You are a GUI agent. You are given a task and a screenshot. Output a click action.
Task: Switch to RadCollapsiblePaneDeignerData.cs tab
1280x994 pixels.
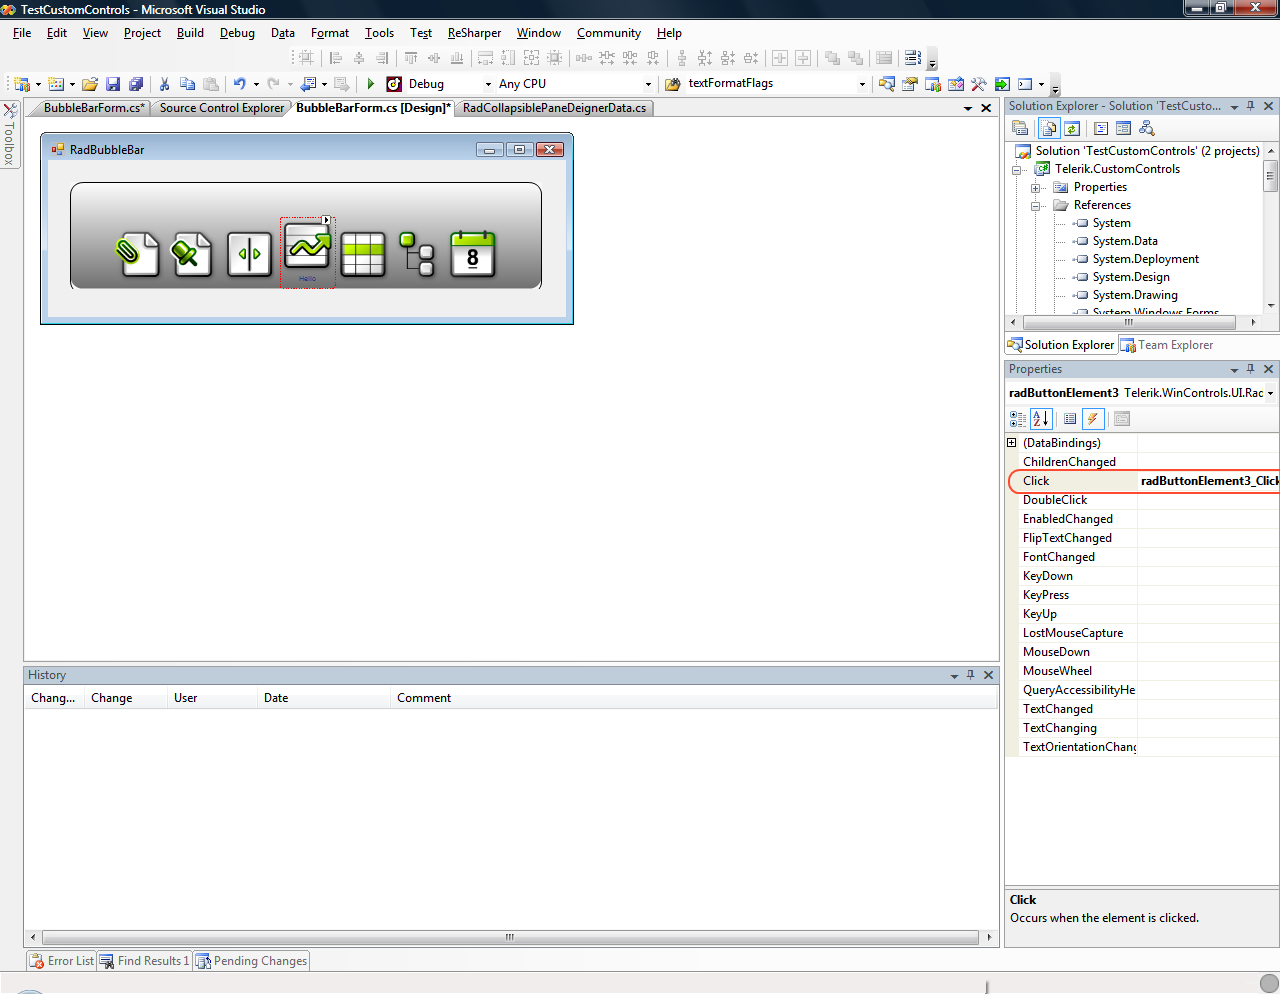coord(554,108)
